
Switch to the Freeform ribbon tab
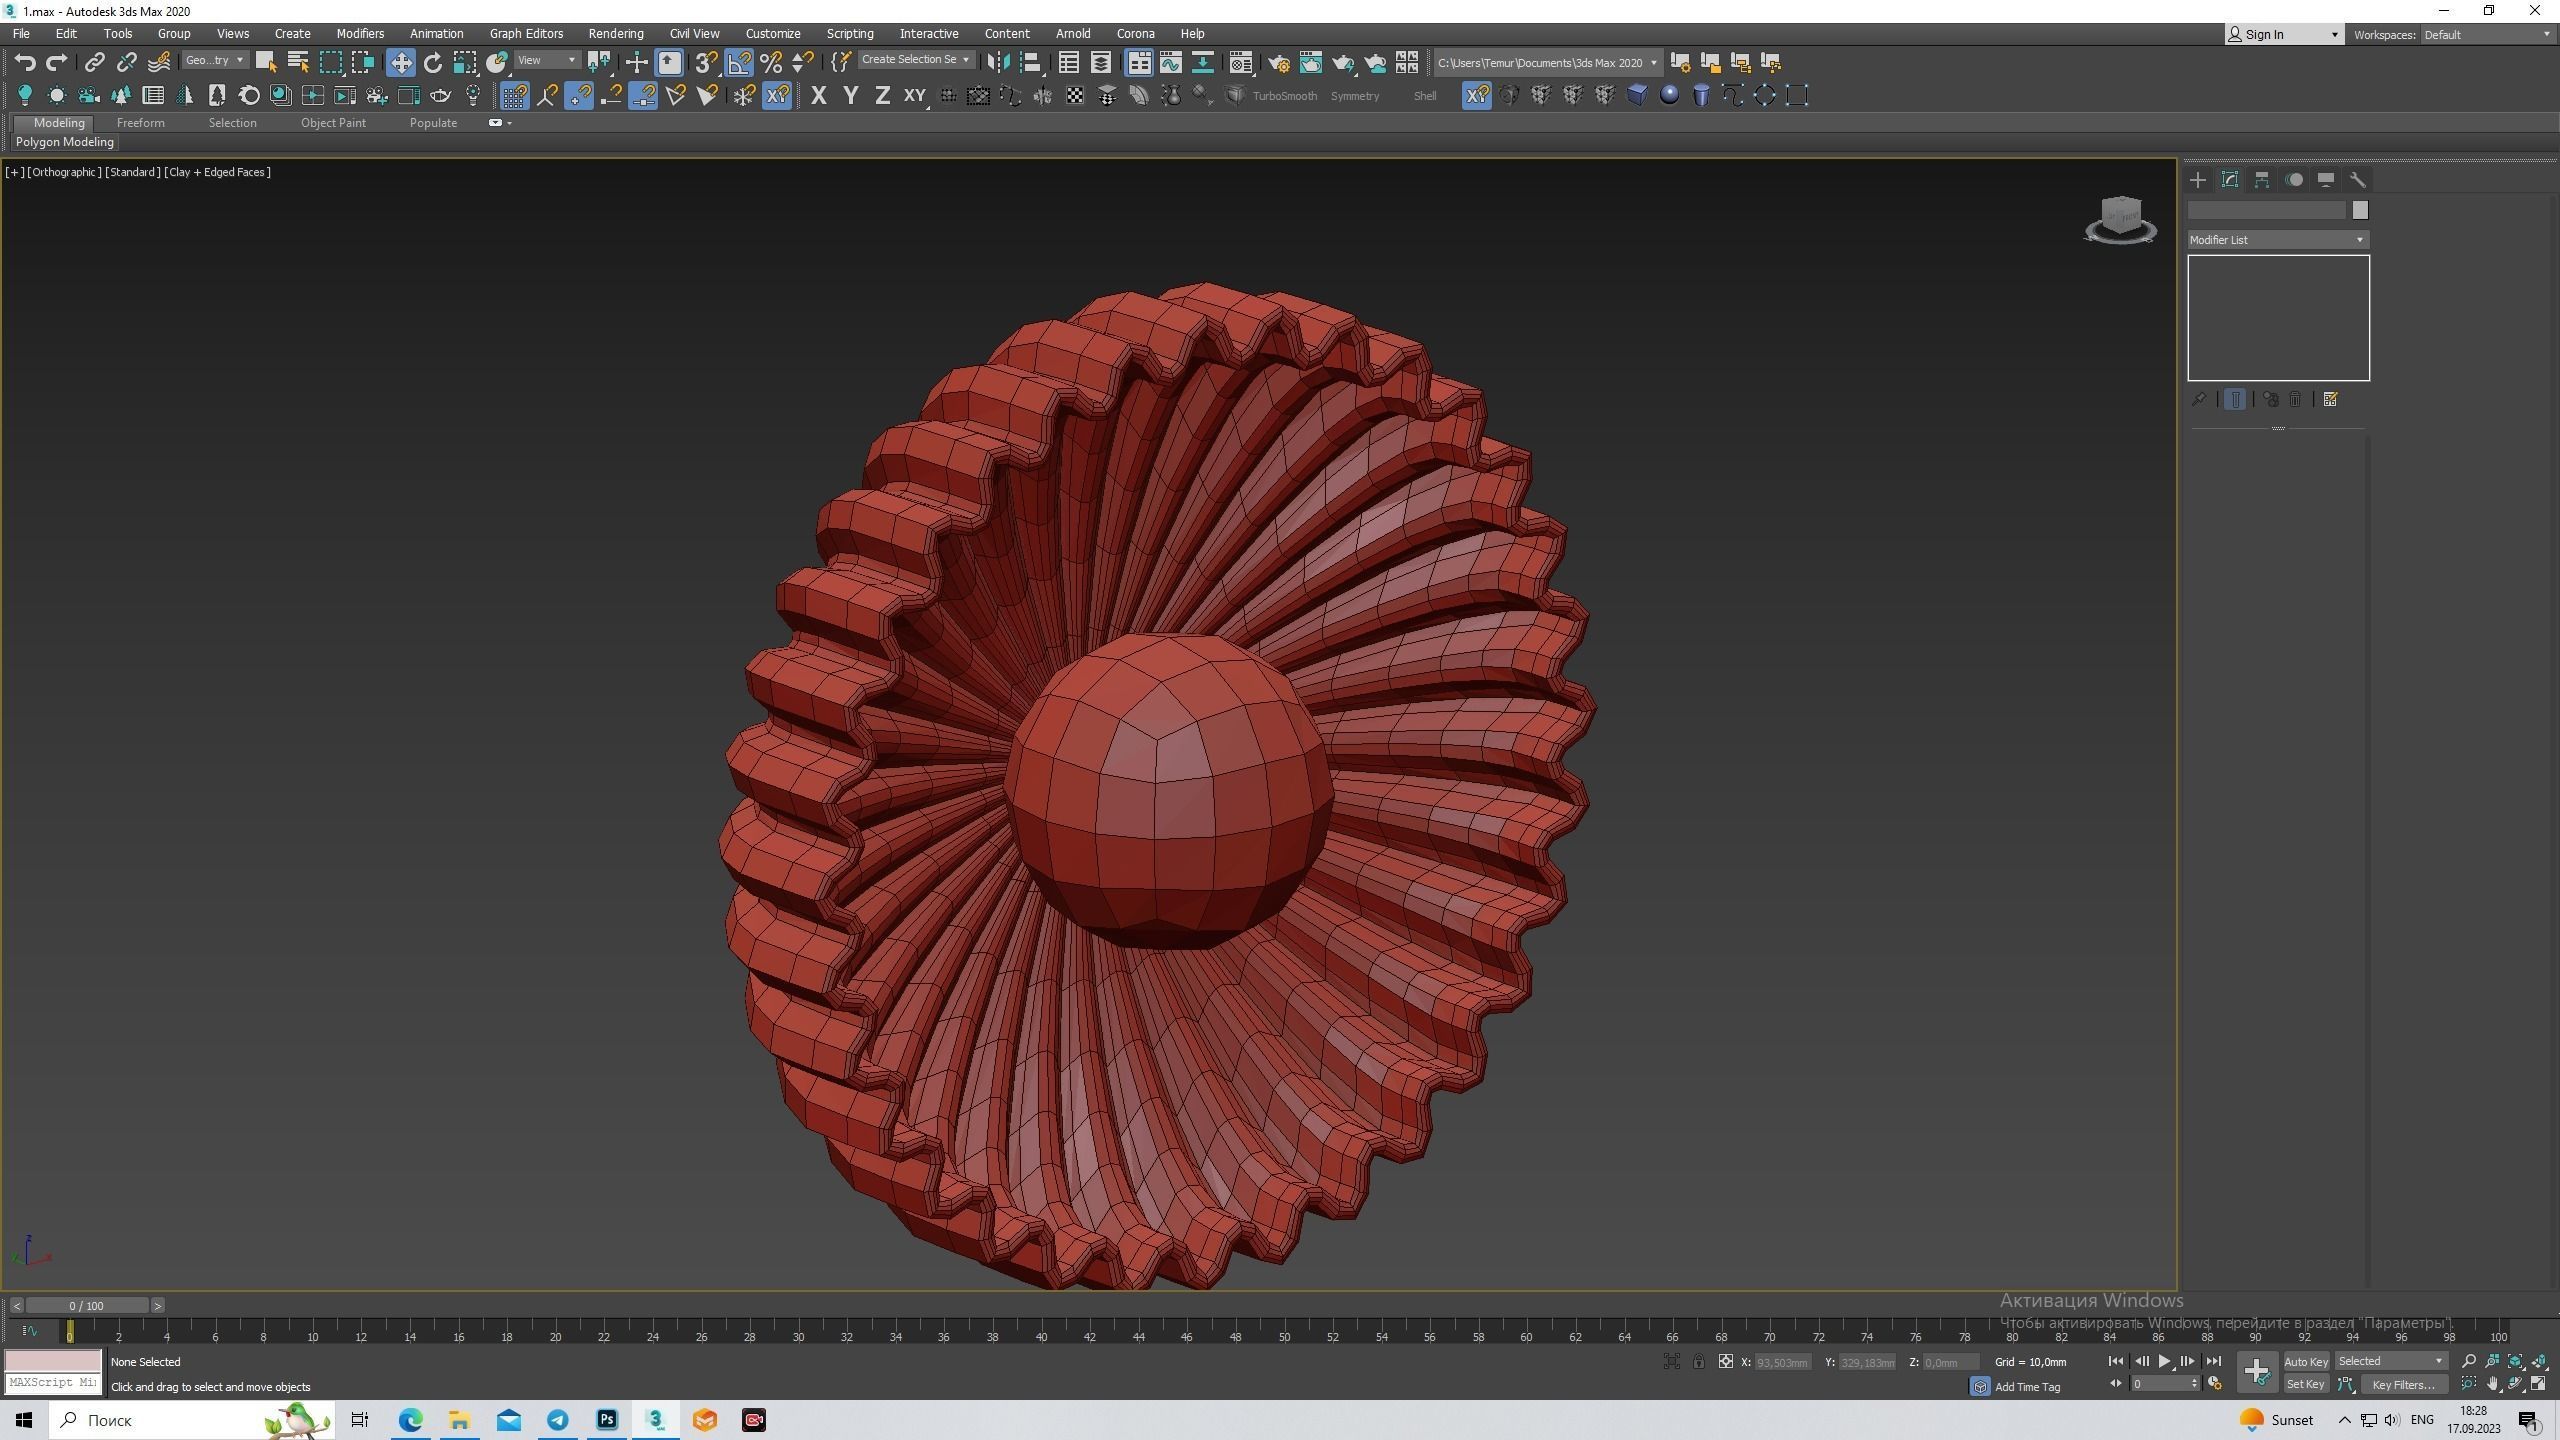(140, 123)
